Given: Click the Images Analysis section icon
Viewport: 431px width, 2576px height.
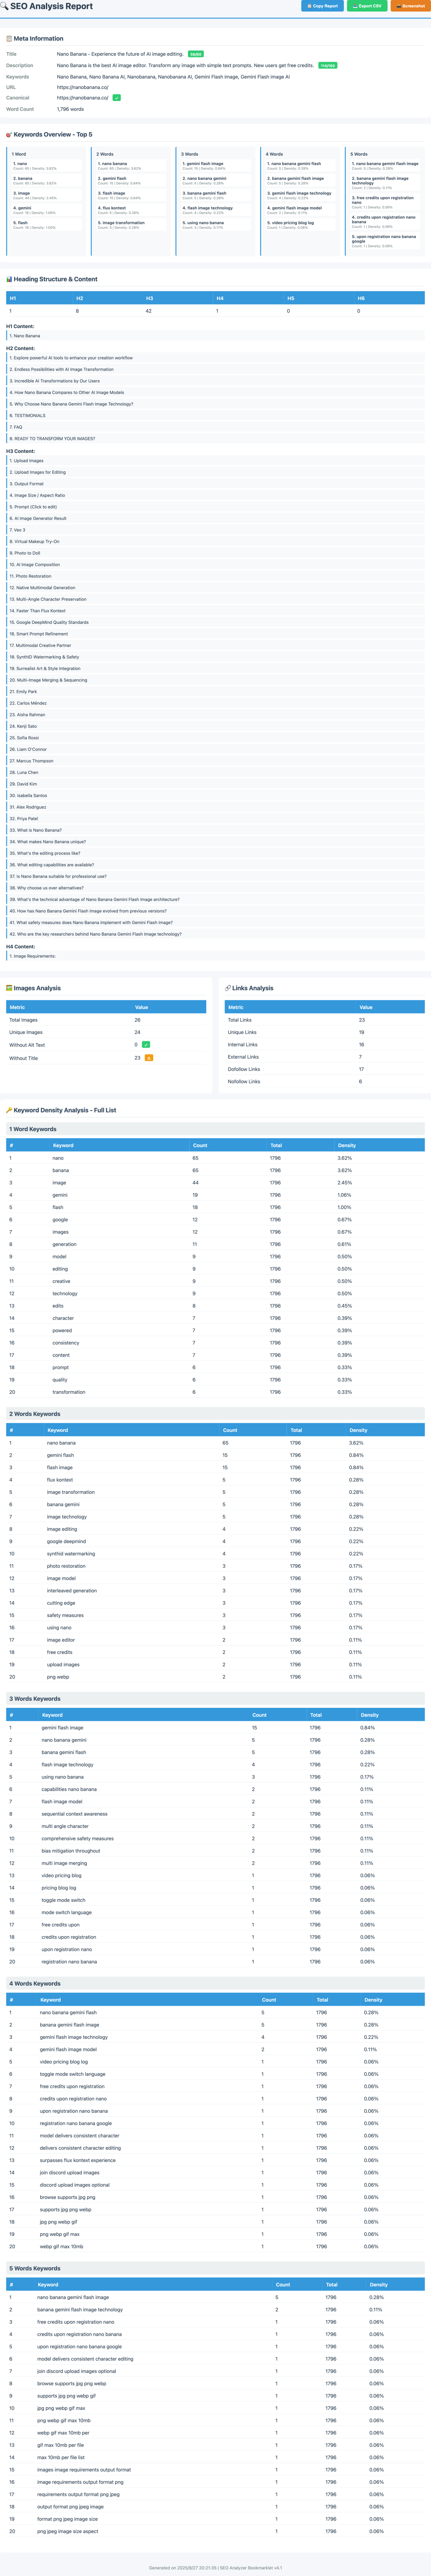Looking at the screenshot, I should point(9,988).
